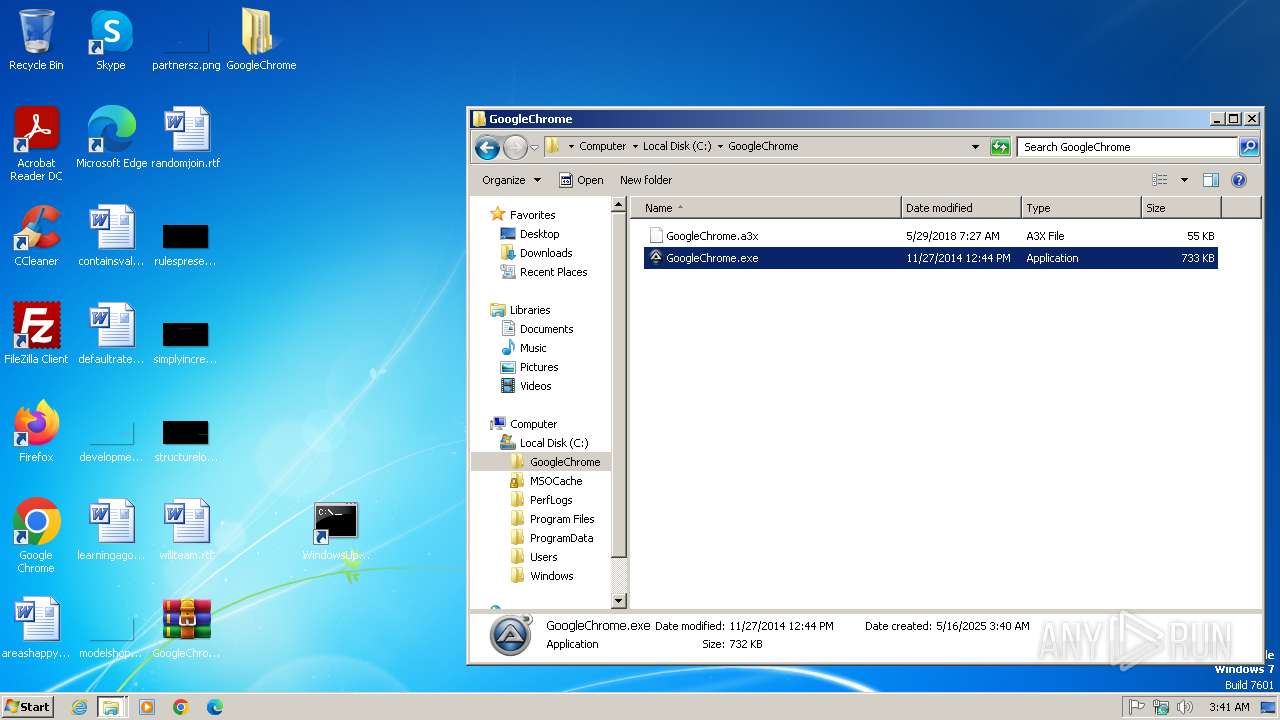Select the WindowsUp... command prompt shortcut

(336, 531)
